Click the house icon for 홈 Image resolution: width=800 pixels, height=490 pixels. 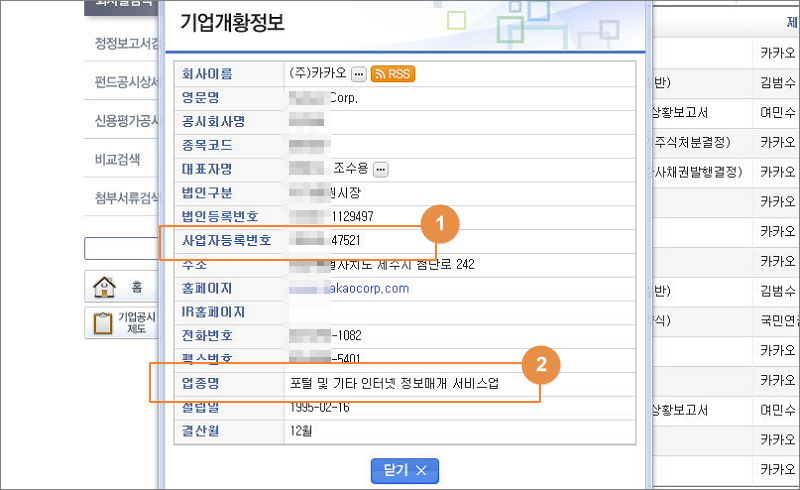point(104,287)
